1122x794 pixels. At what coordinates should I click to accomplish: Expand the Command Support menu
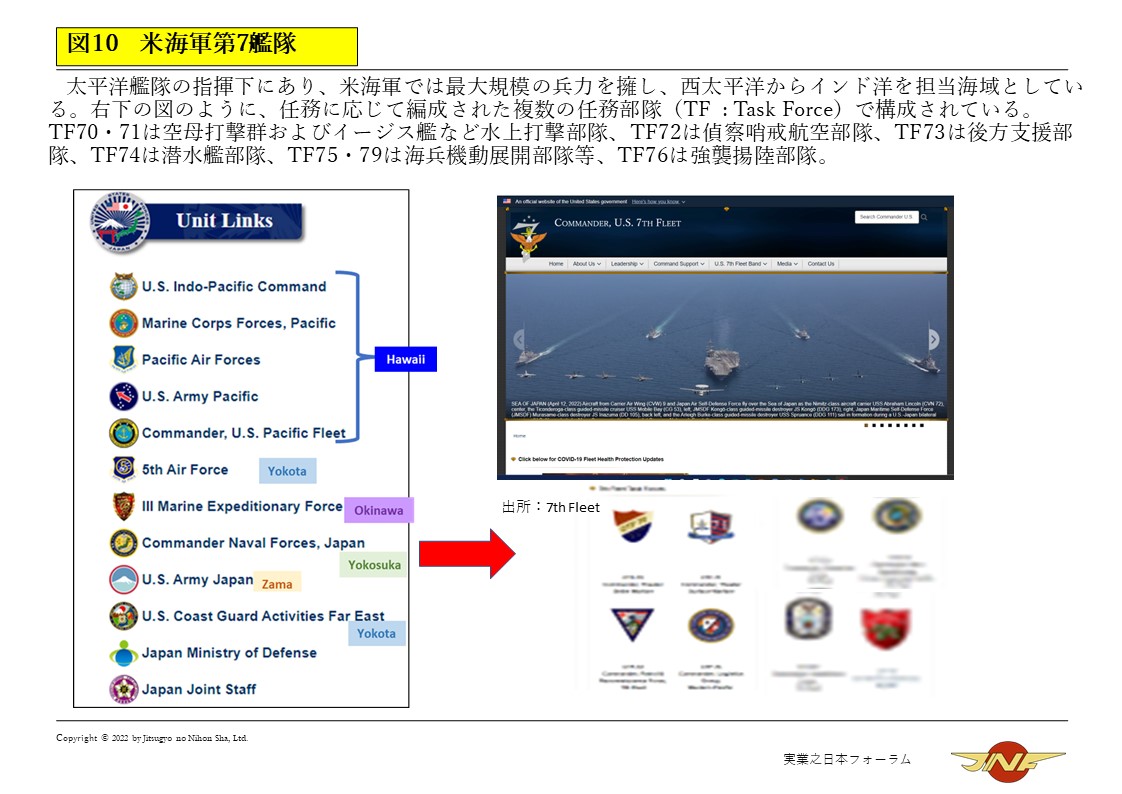click(x=678, y=264)
